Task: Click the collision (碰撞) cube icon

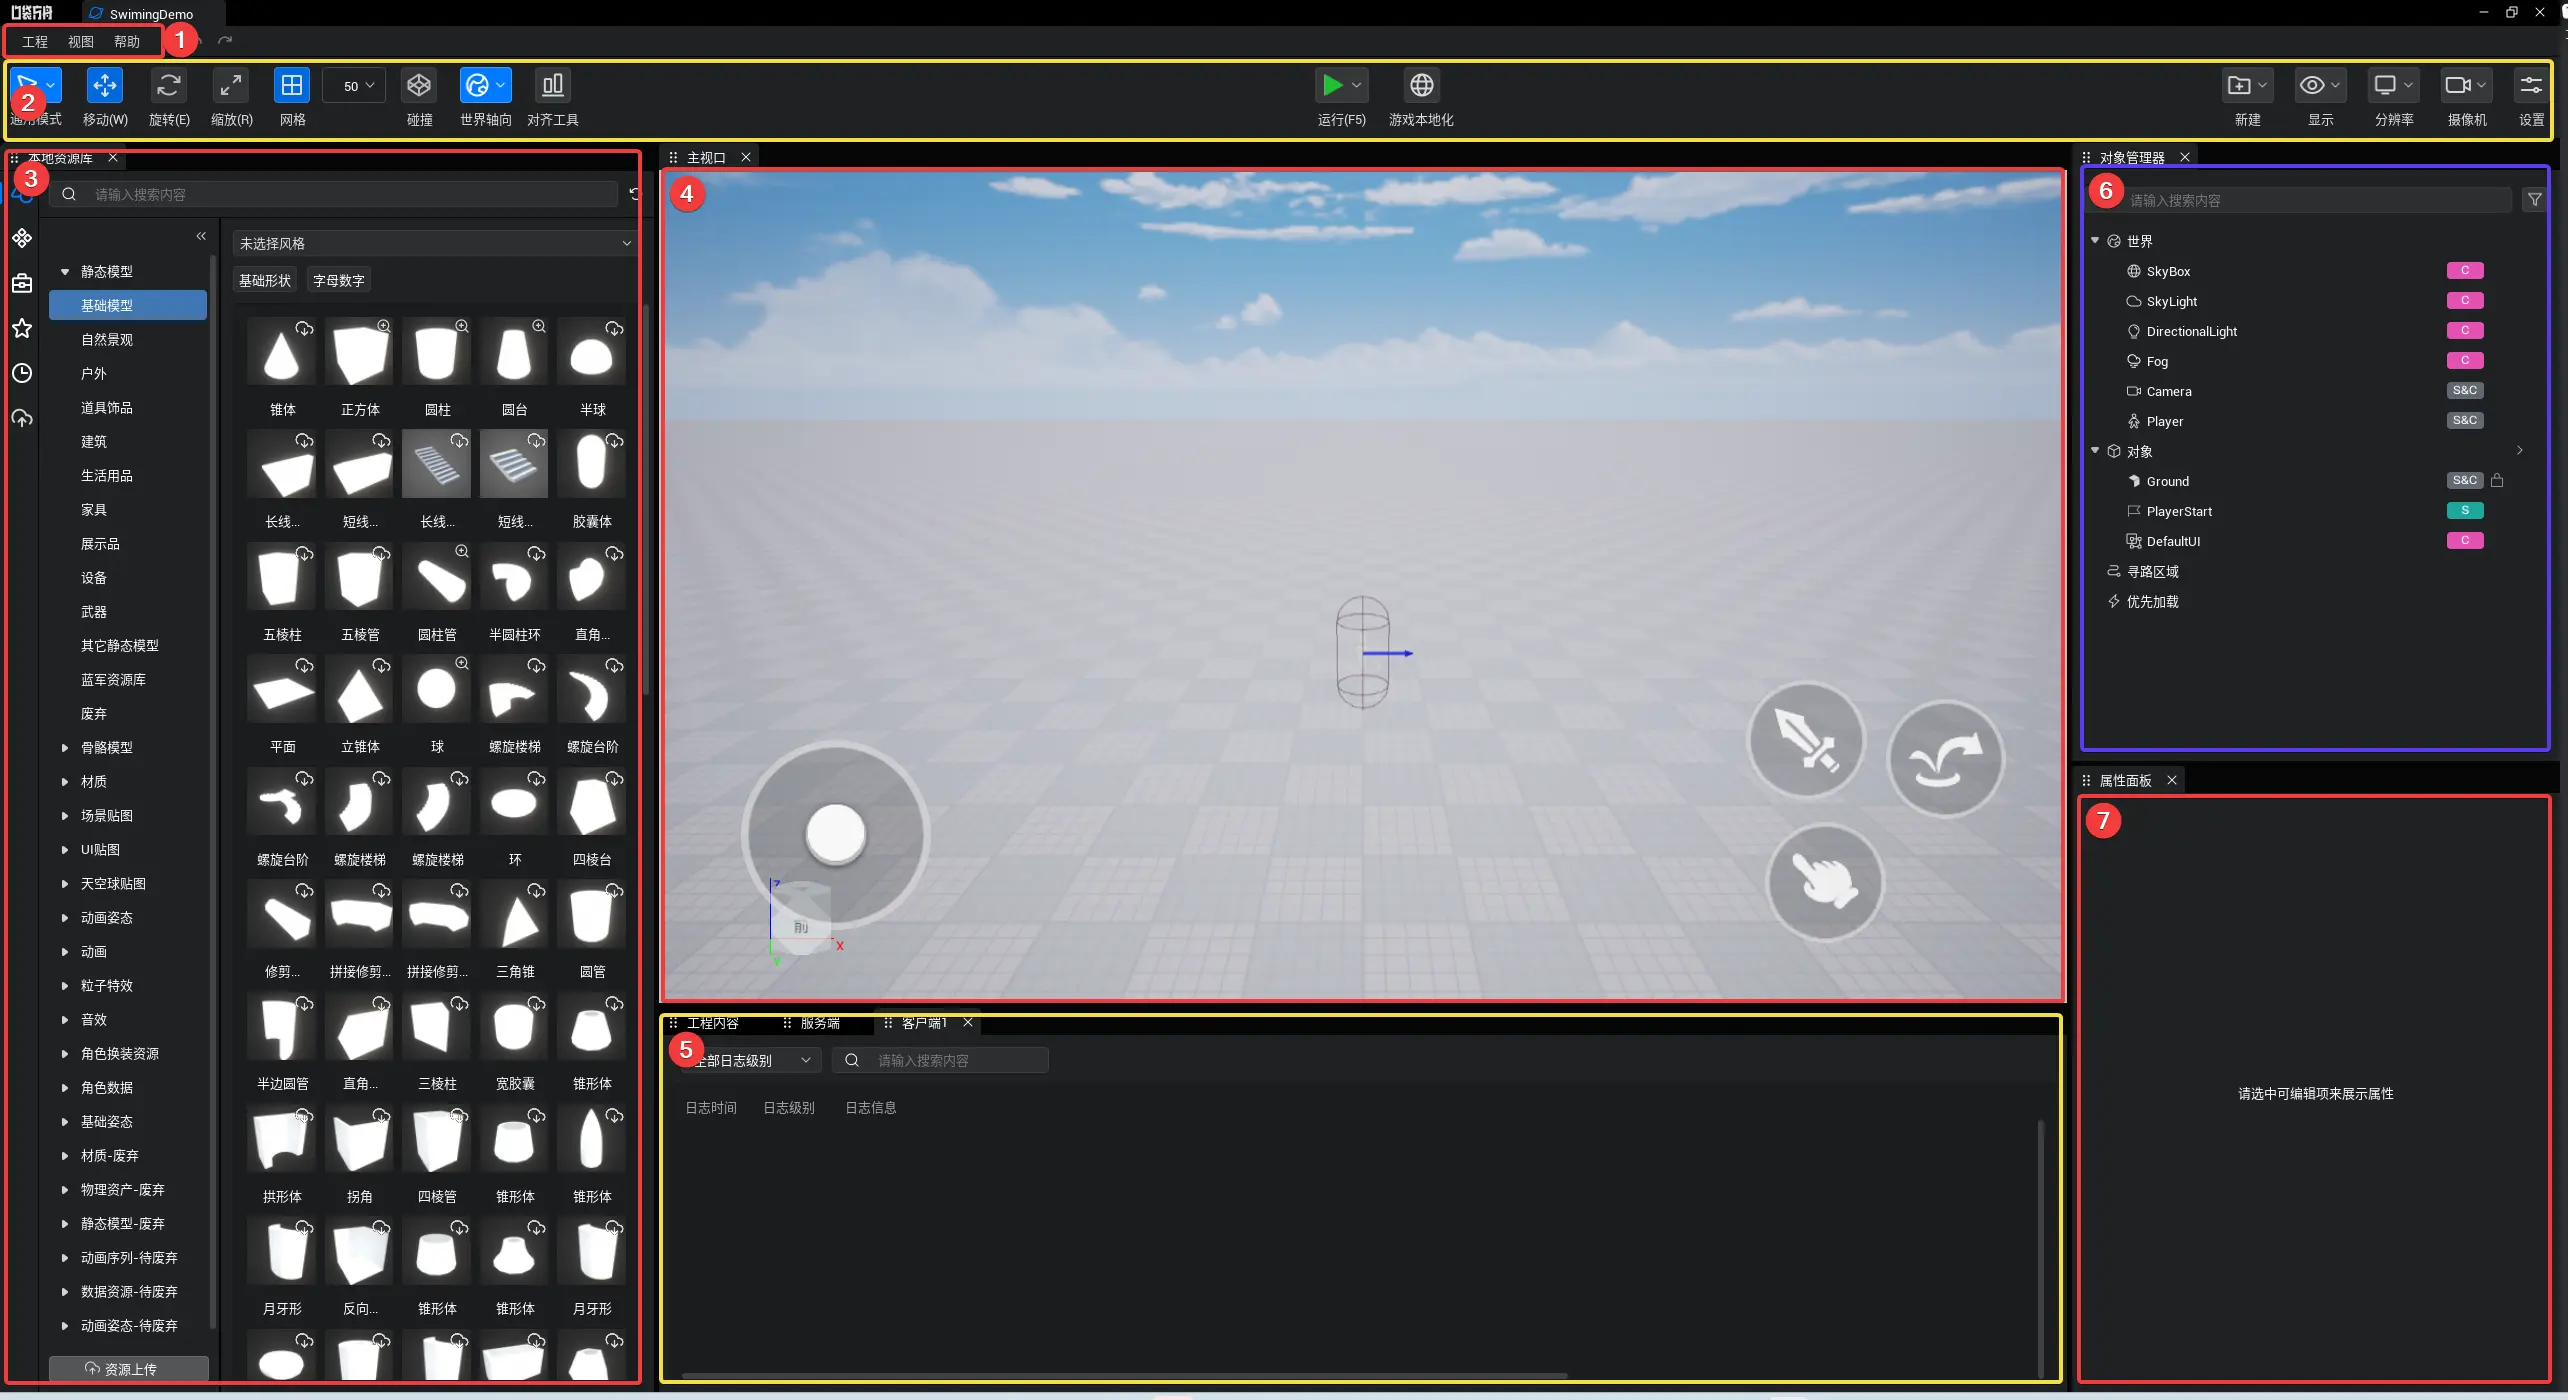Action: [419, 87]
